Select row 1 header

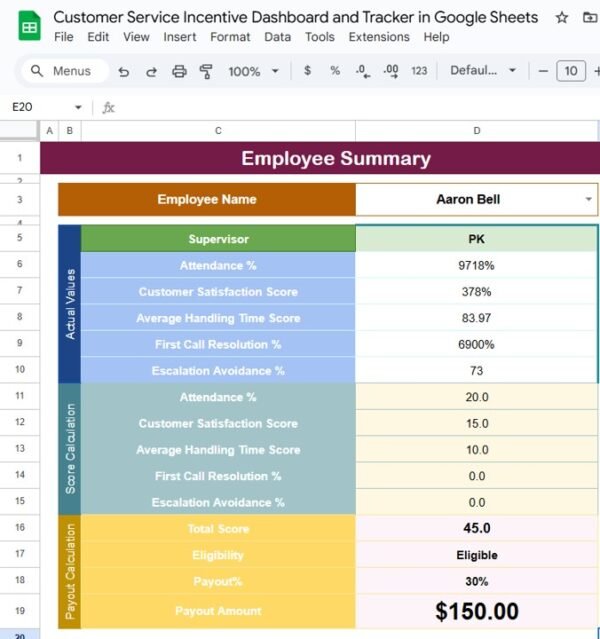pyautogui.click(x=20, y=158)
